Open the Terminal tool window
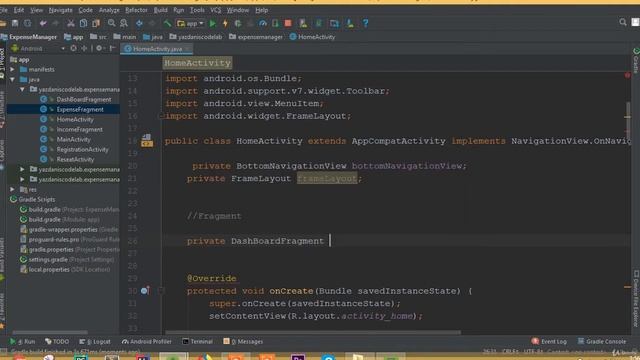This screenshot has width=640, height=360. (x=198, y=341)
